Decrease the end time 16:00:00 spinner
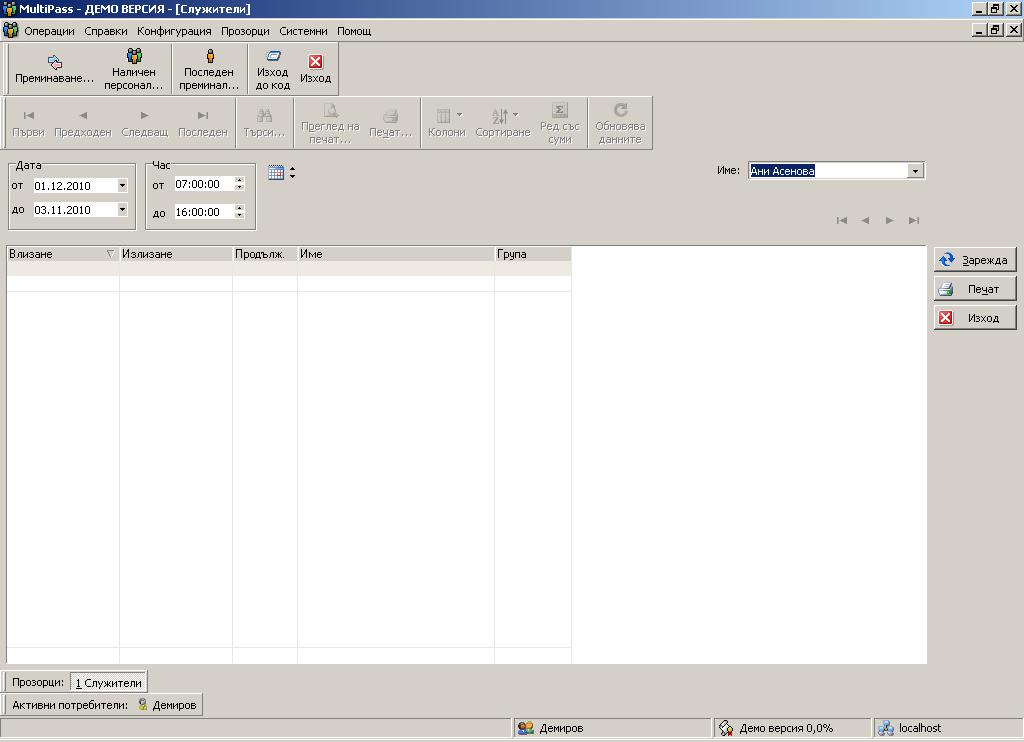The image size is (1024, 742). click(x=238, y=216)
